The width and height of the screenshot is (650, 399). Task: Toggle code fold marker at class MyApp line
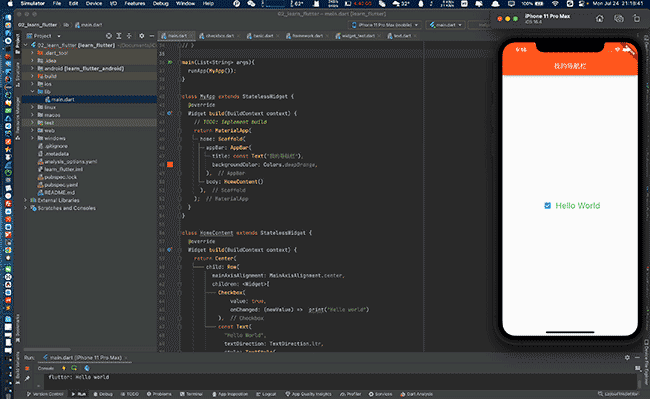coord(180,97)
